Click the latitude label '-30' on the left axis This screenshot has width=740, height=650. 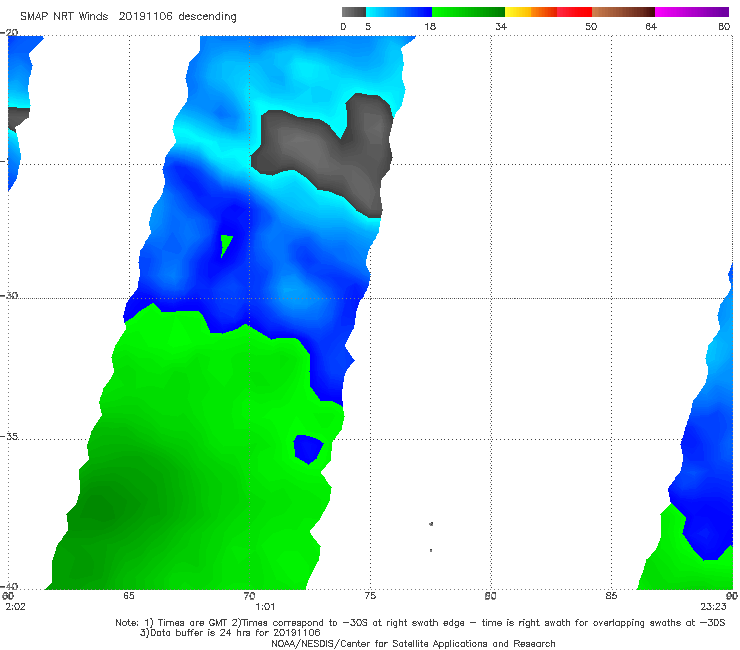(9, 295)
